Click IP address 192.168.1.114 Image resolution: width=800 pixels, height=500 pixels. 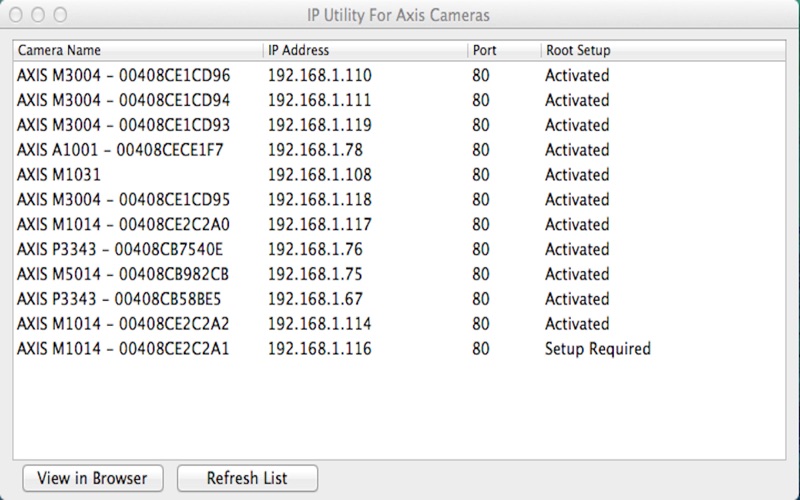[x=320, y=324]
